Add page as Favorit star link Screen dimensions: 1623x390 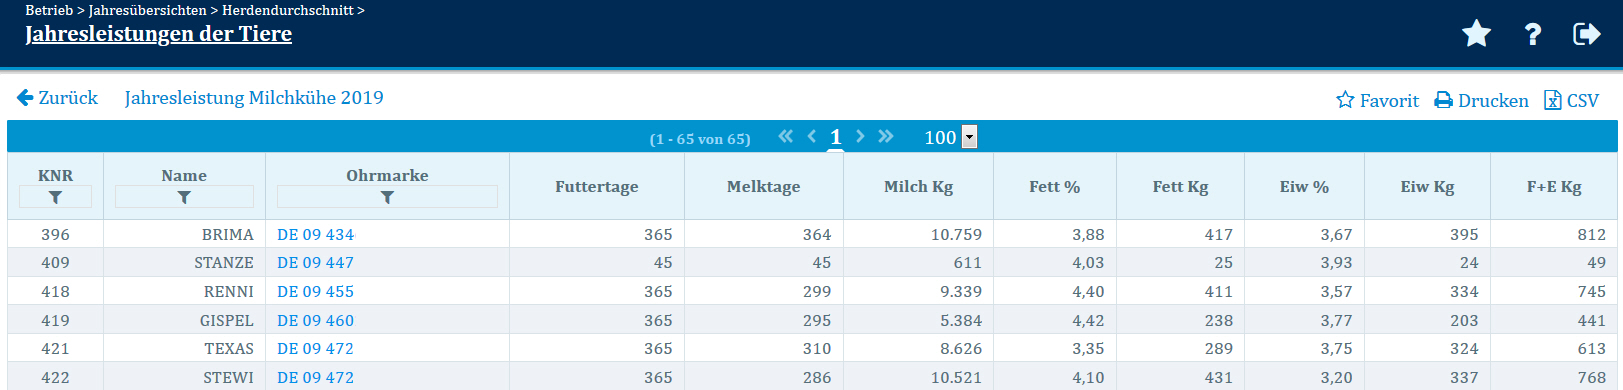[x=1377, y=100]
